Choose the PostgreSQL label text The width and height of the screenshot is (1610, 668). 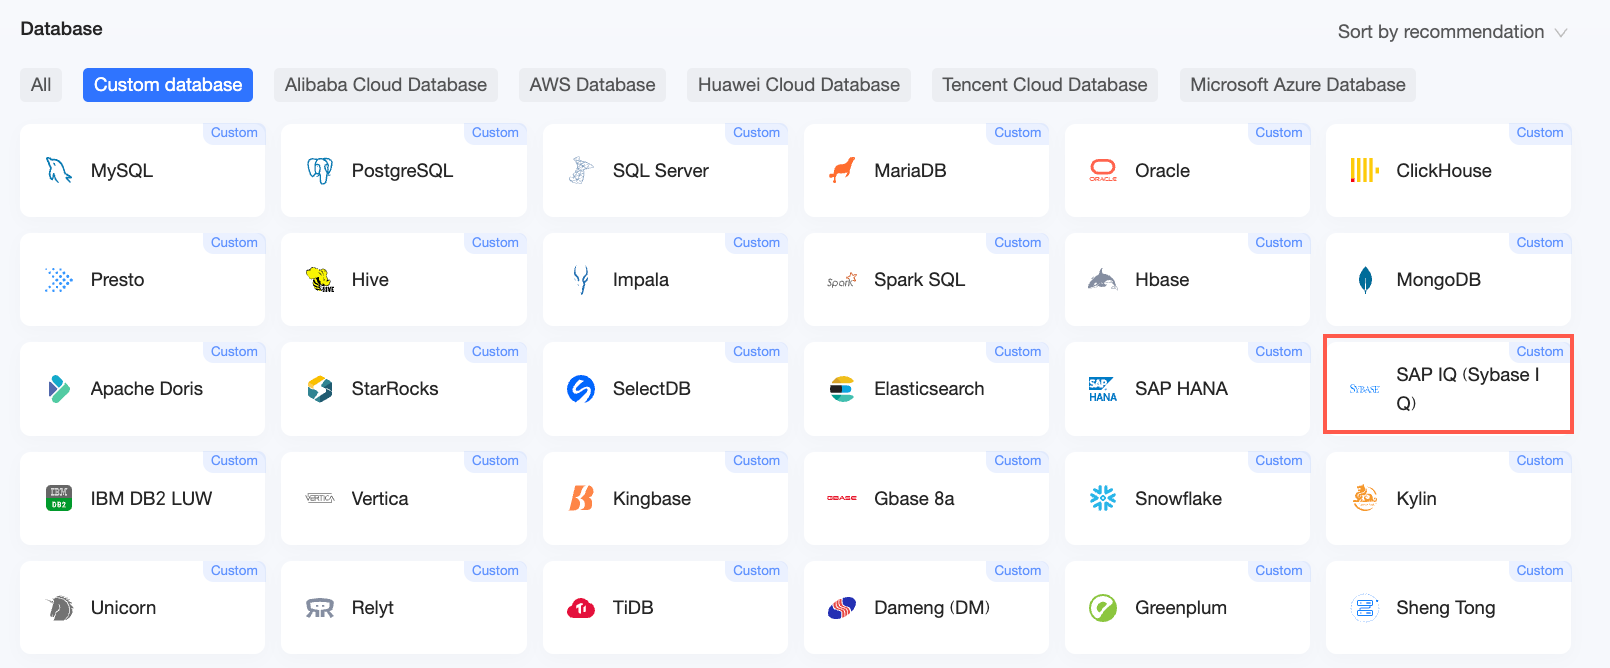(x=402, y=171)
